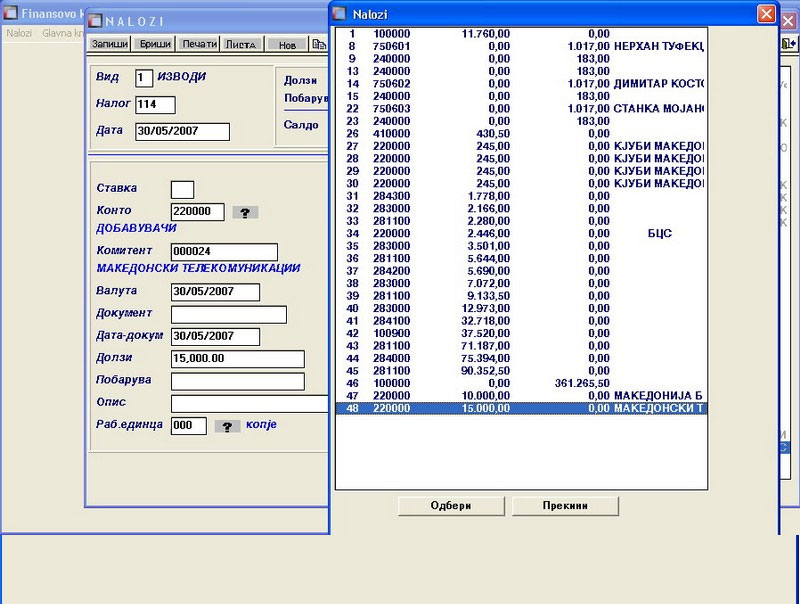
Task: Click the Раб.единица field with 000
Action: 189,425
